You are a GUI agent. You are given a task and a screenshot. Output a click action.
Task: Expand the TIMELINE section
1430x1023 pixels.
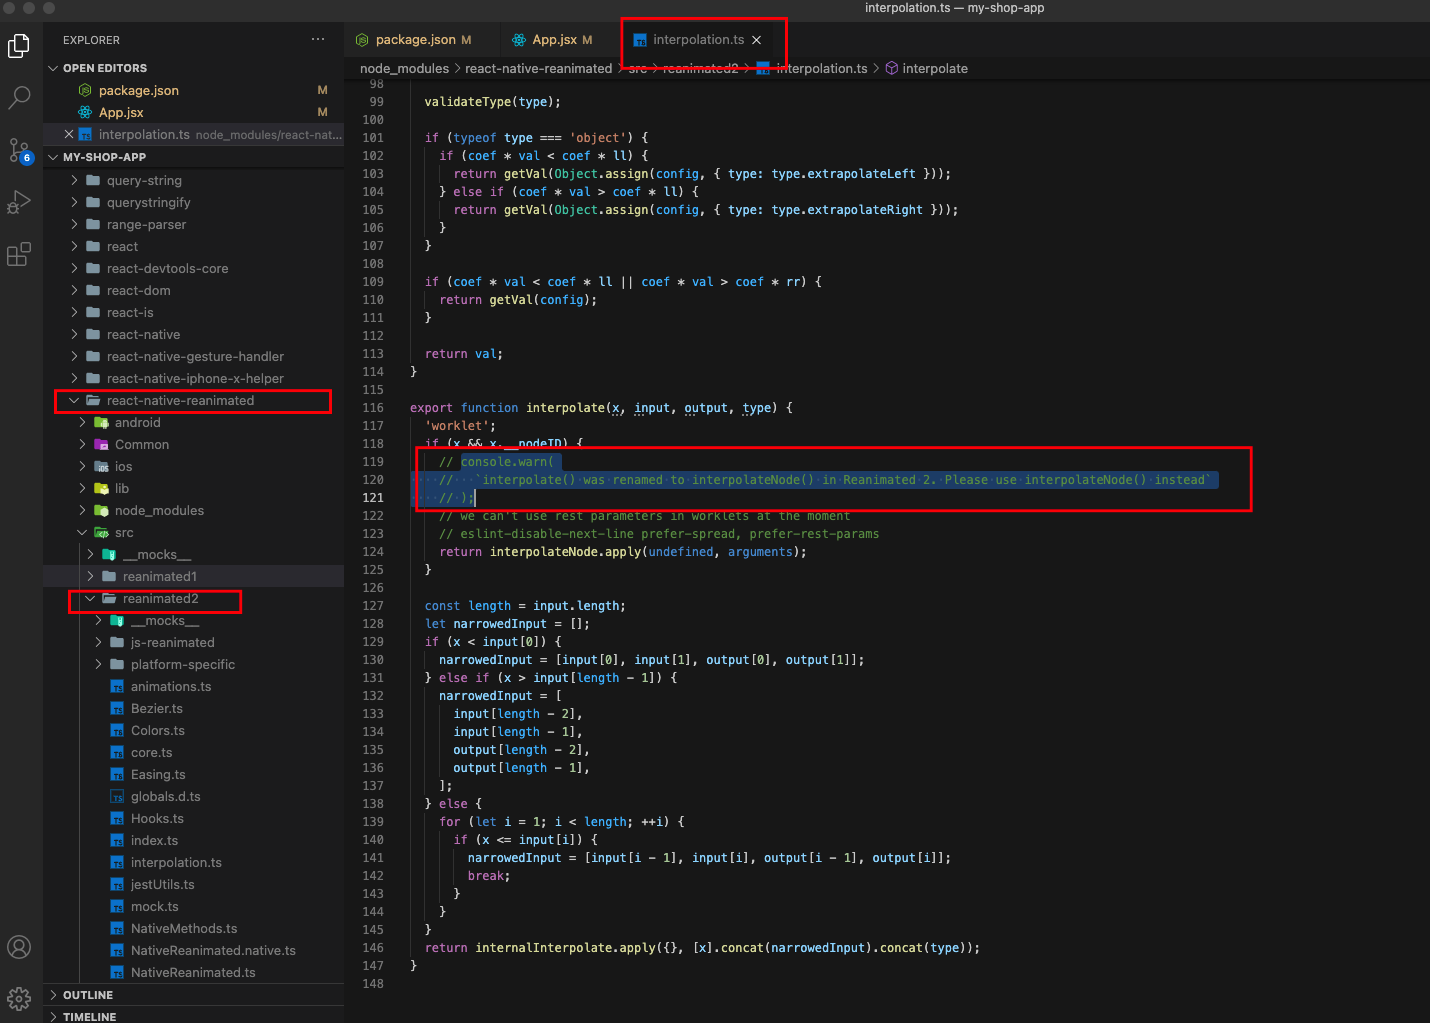(90, 1016)
